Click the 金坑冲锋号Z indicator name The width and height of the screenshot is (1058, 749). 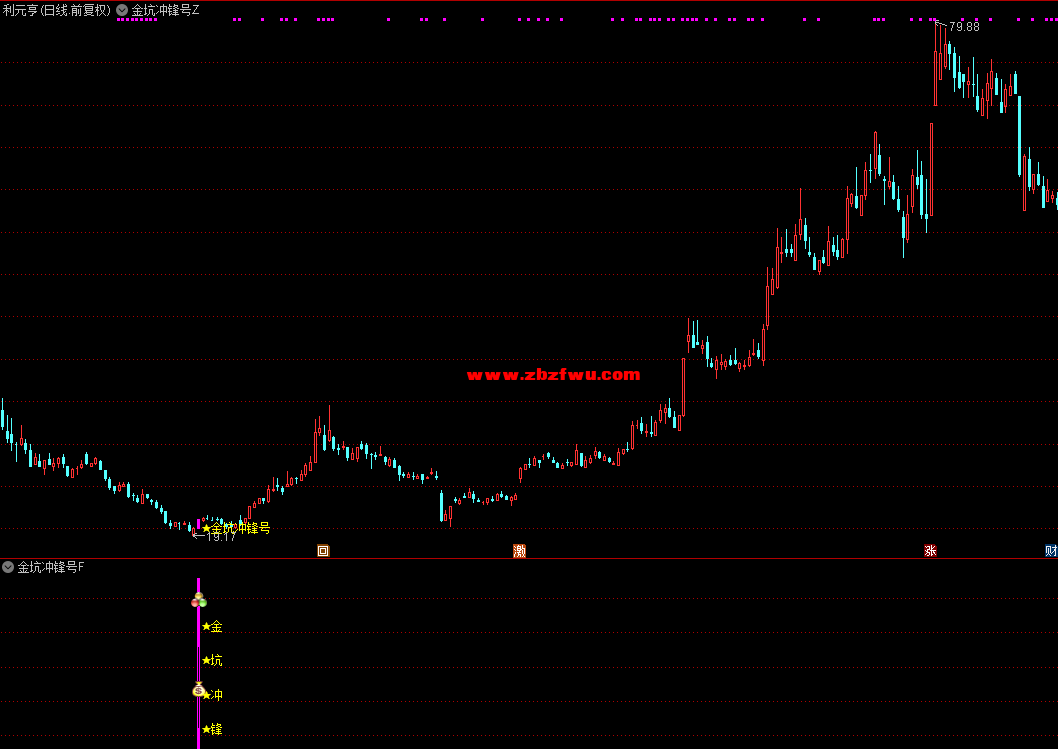pyautogui.click(x=165, y=10)
